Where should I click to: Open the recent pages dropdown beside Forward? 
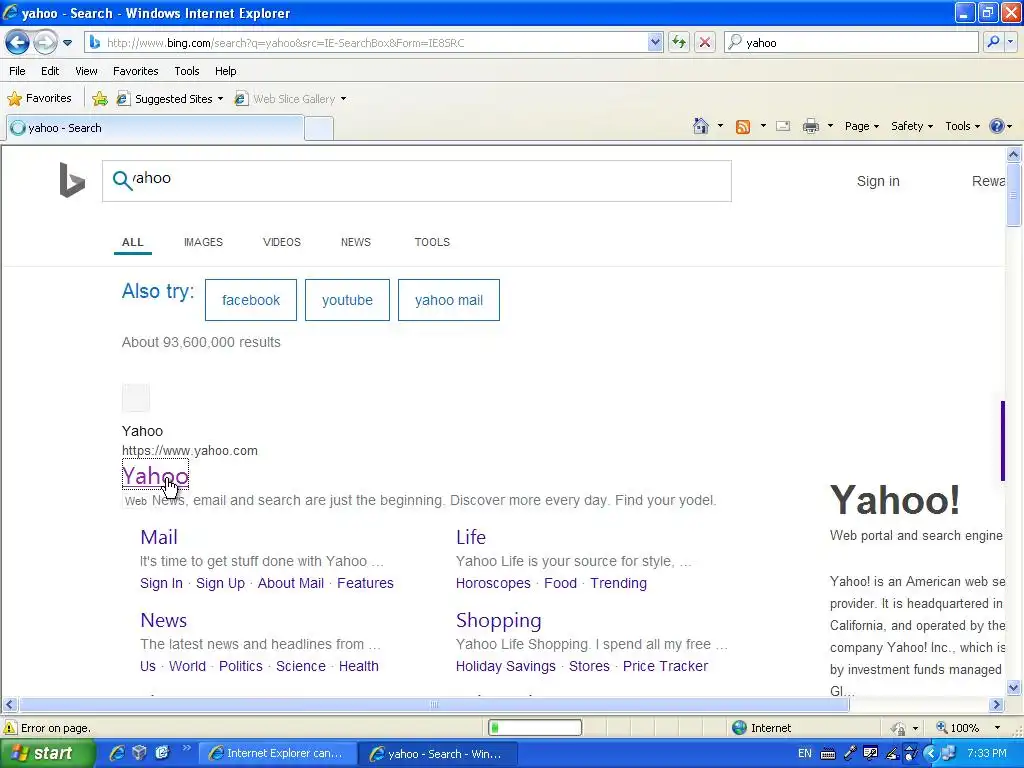(x=67, y=43)
